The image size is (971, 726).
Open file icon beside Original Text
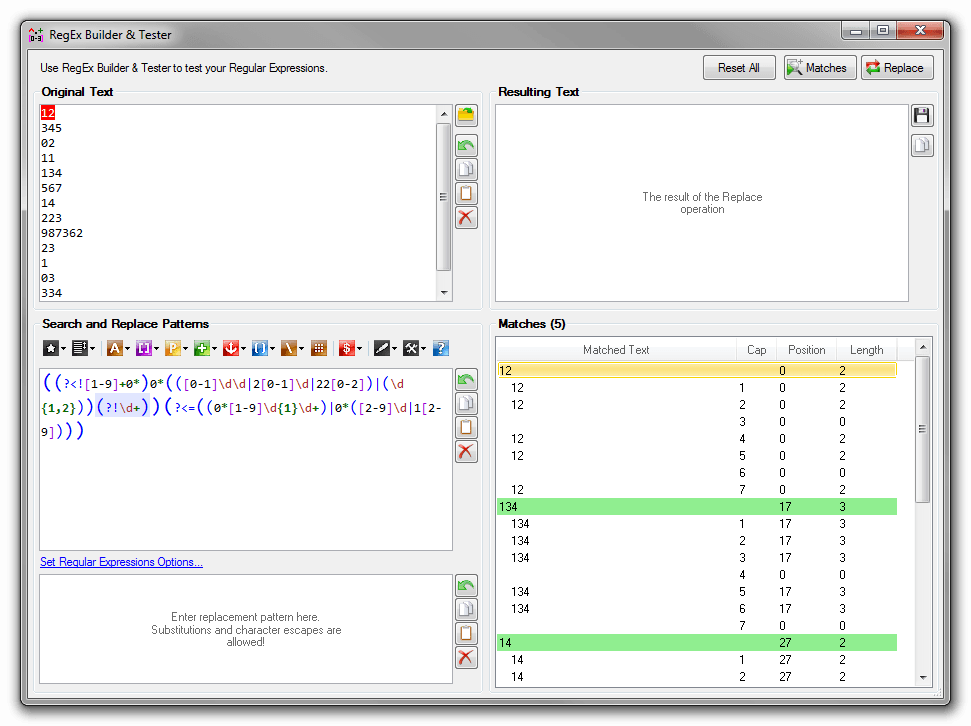[466, 116]
